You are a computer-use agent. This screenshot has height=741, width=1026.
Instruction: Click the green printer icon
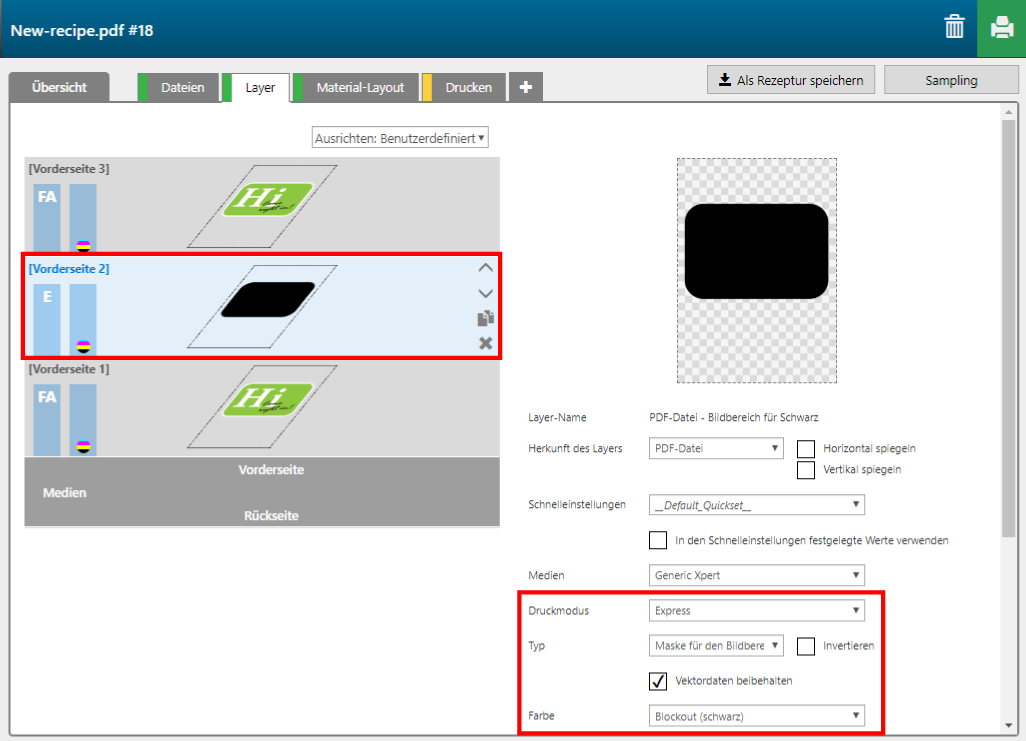click(x=1001, y=28)
